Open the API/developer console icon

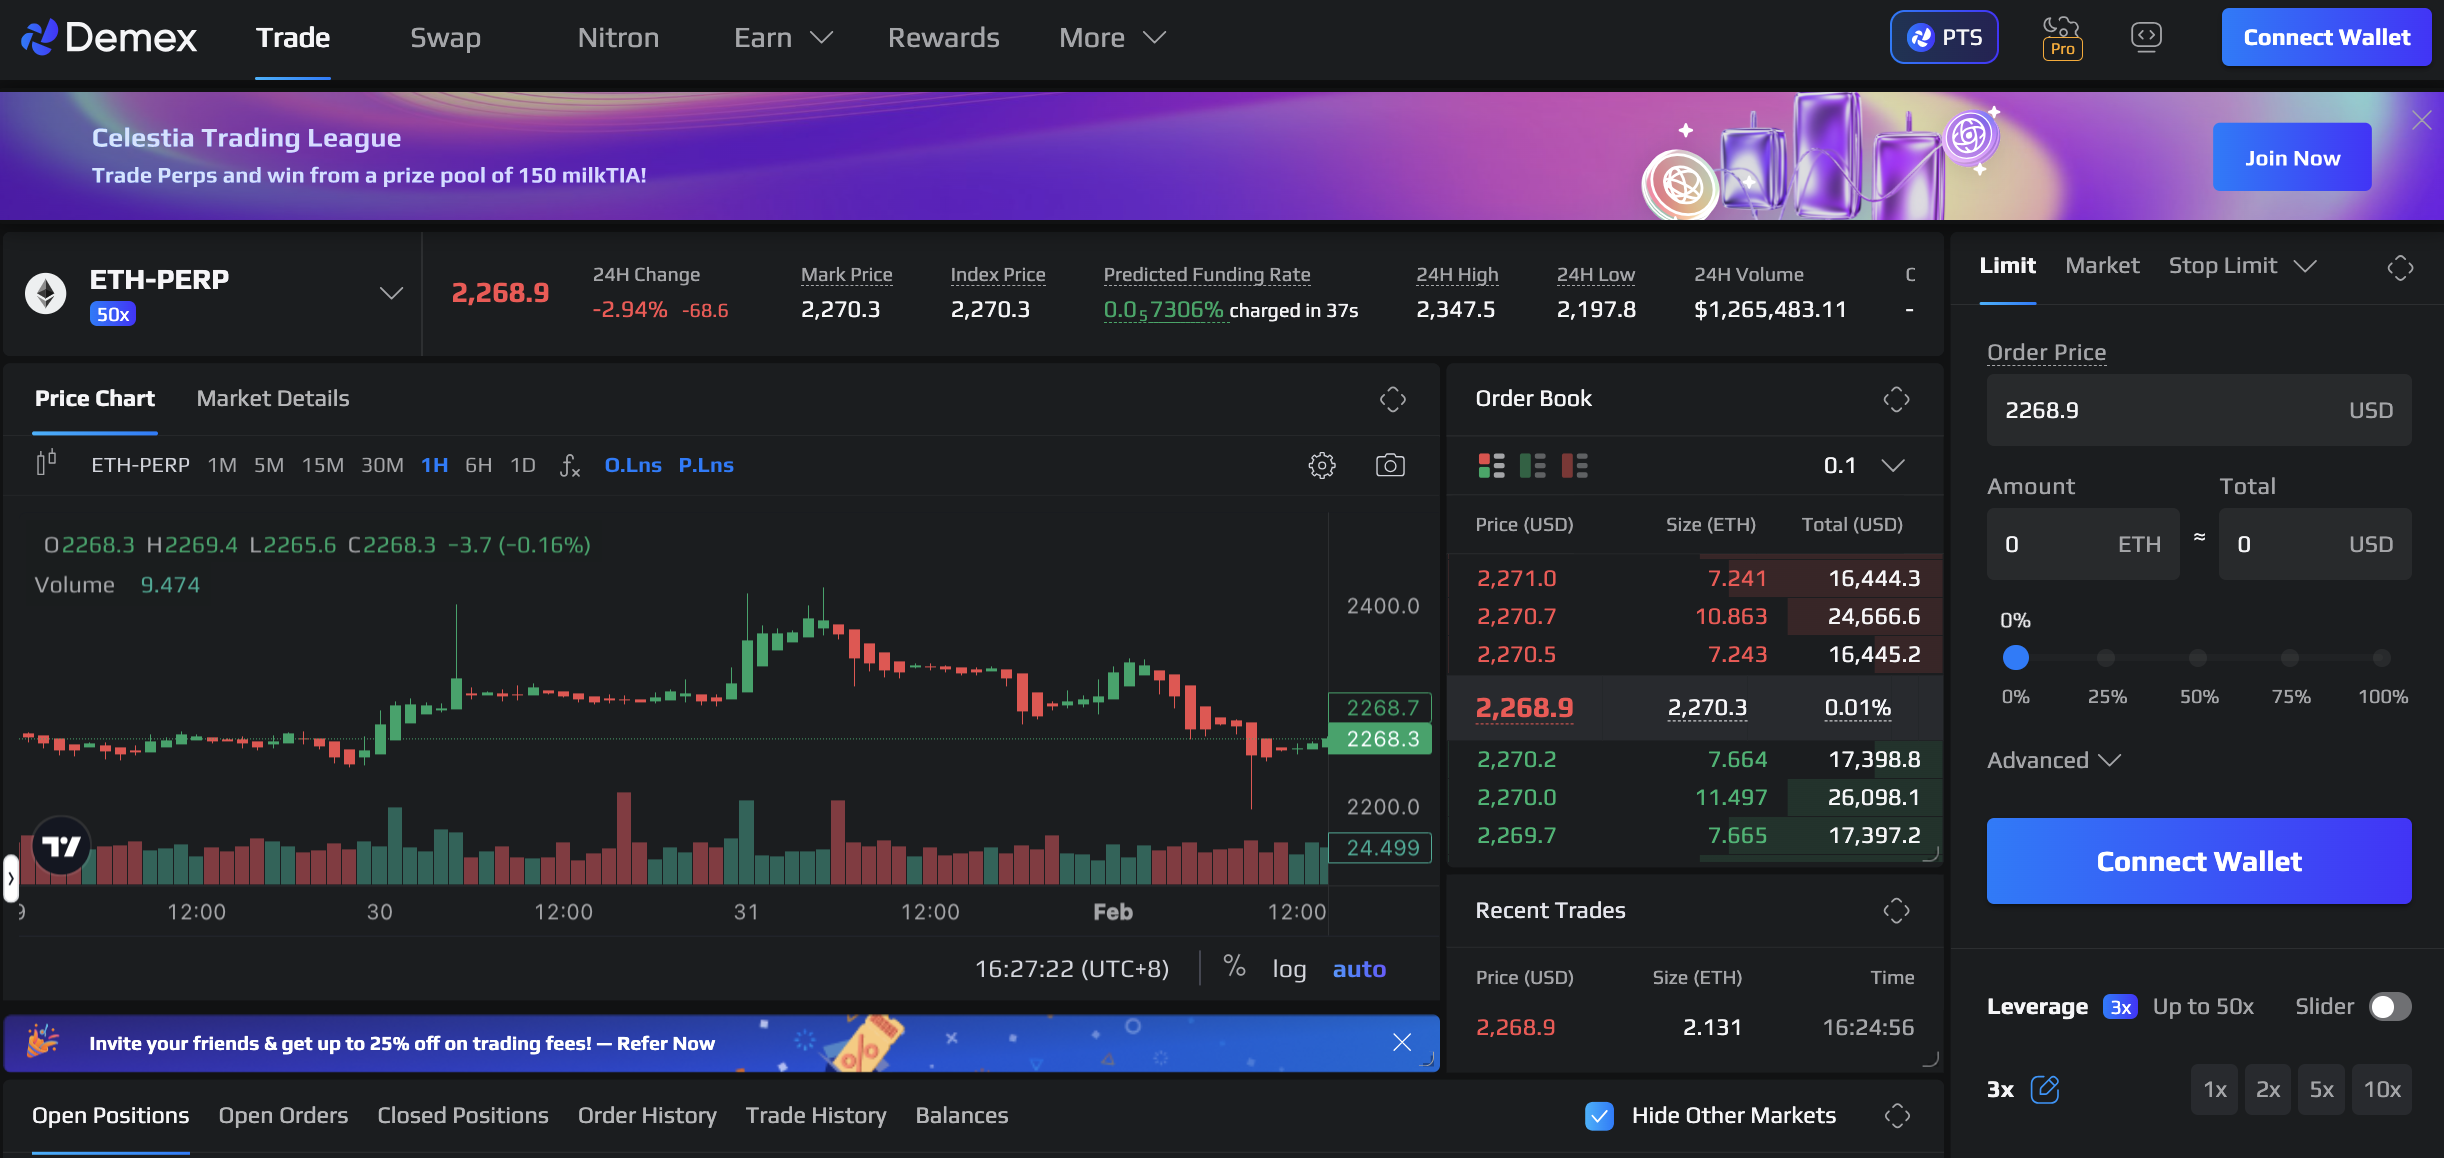point(2145,37)
